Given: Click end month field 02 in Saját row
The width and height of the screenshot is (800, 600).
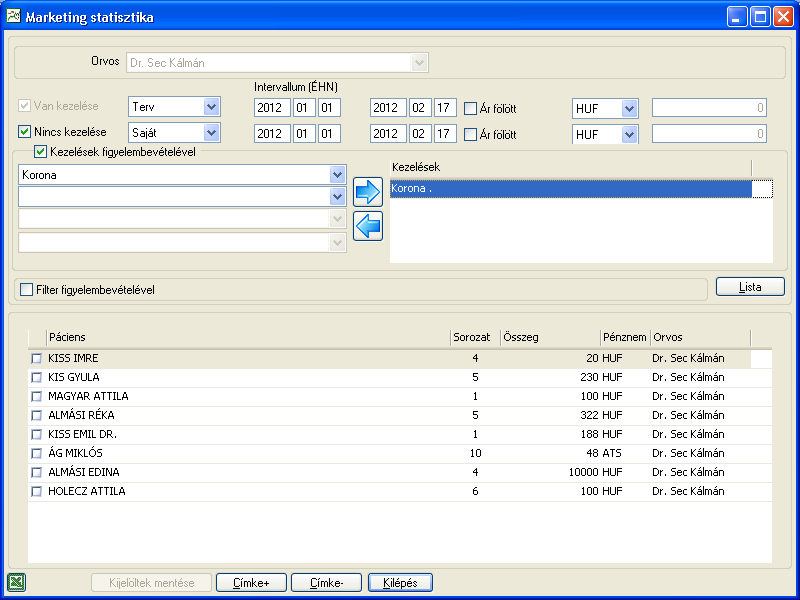Looking at the screenshot, I should pyautogui.click(x=420, y=134).
